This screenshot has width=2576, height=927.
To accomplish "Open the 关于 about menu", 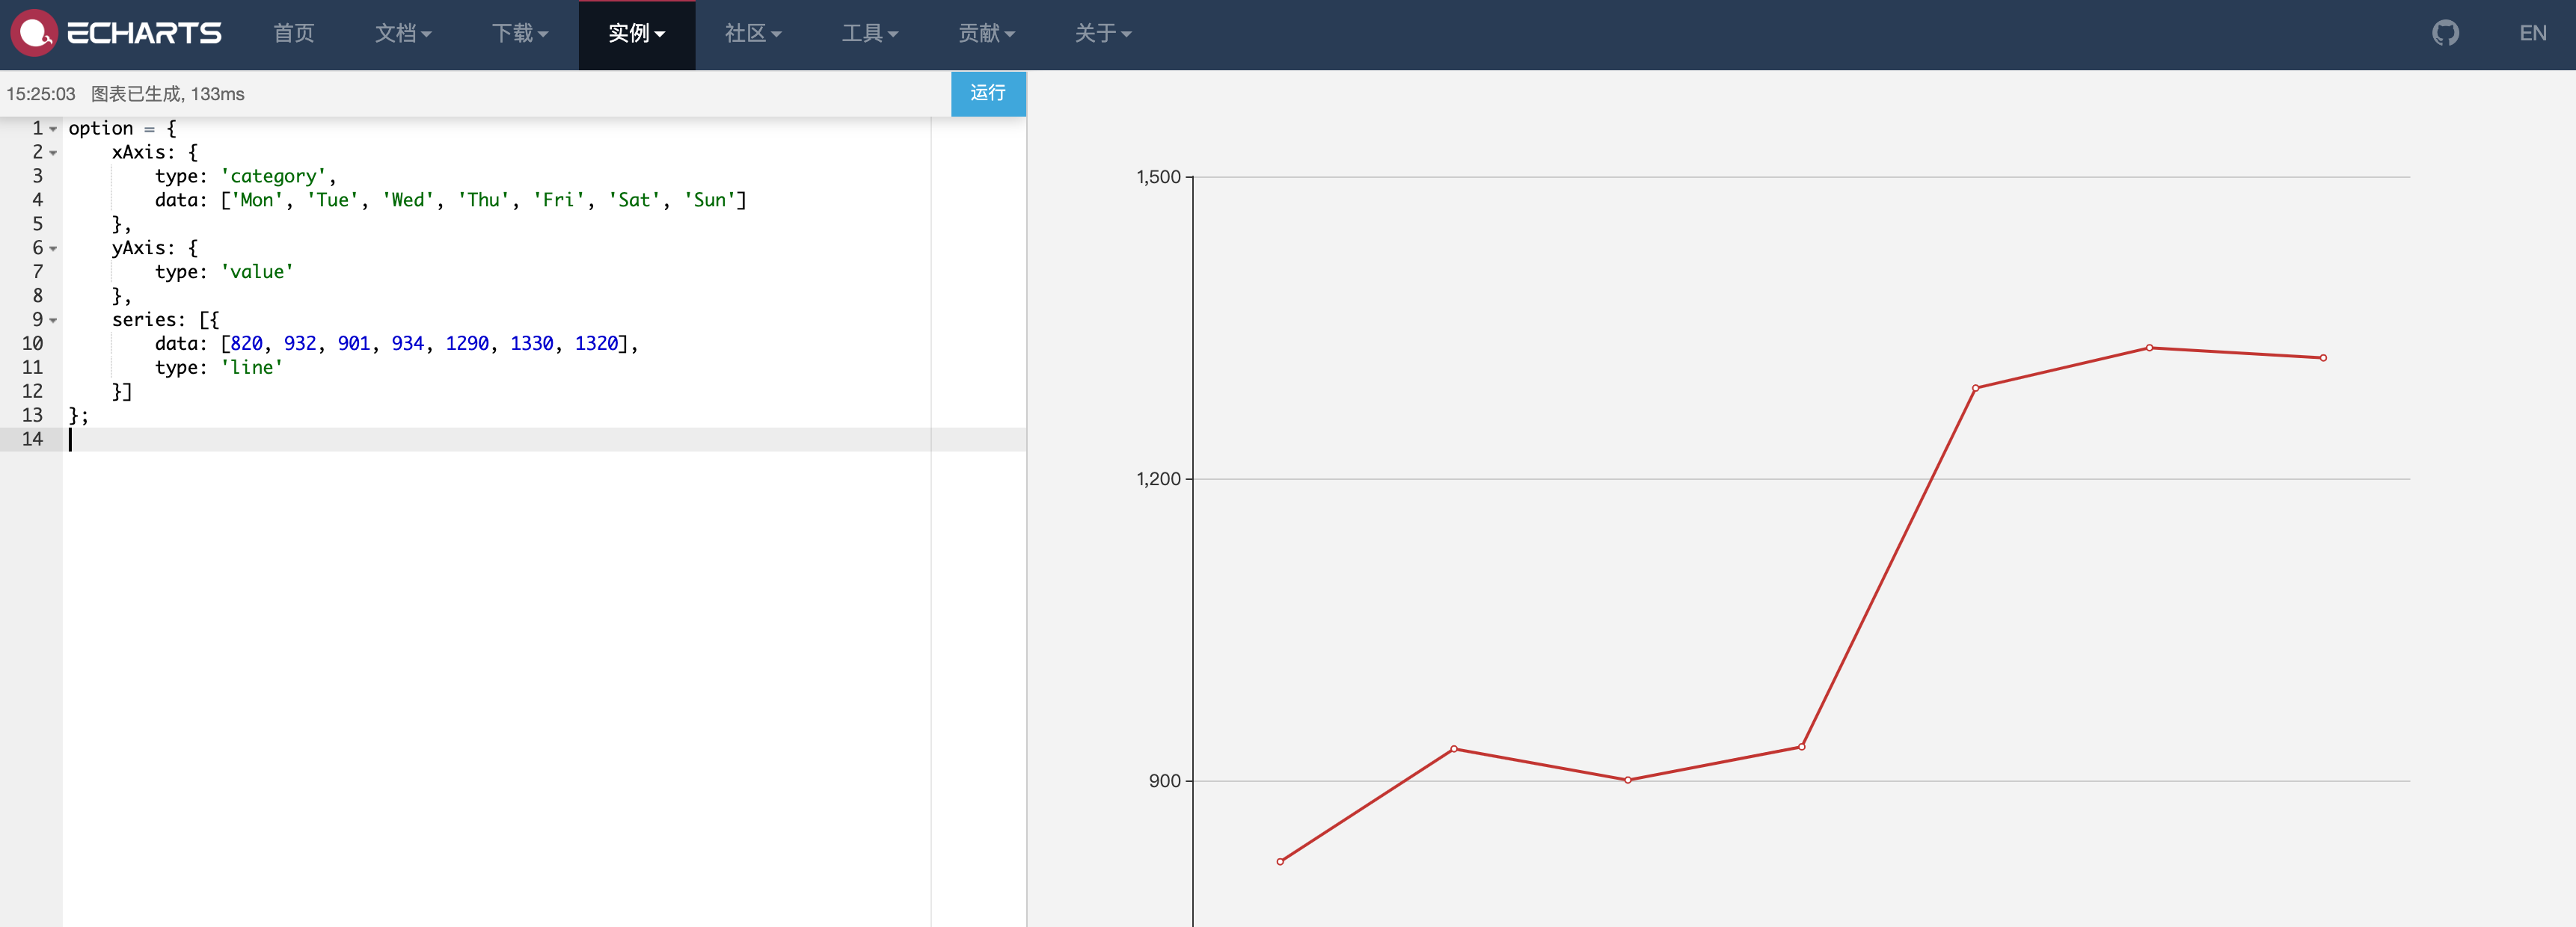I will (x=1102, y=33).
